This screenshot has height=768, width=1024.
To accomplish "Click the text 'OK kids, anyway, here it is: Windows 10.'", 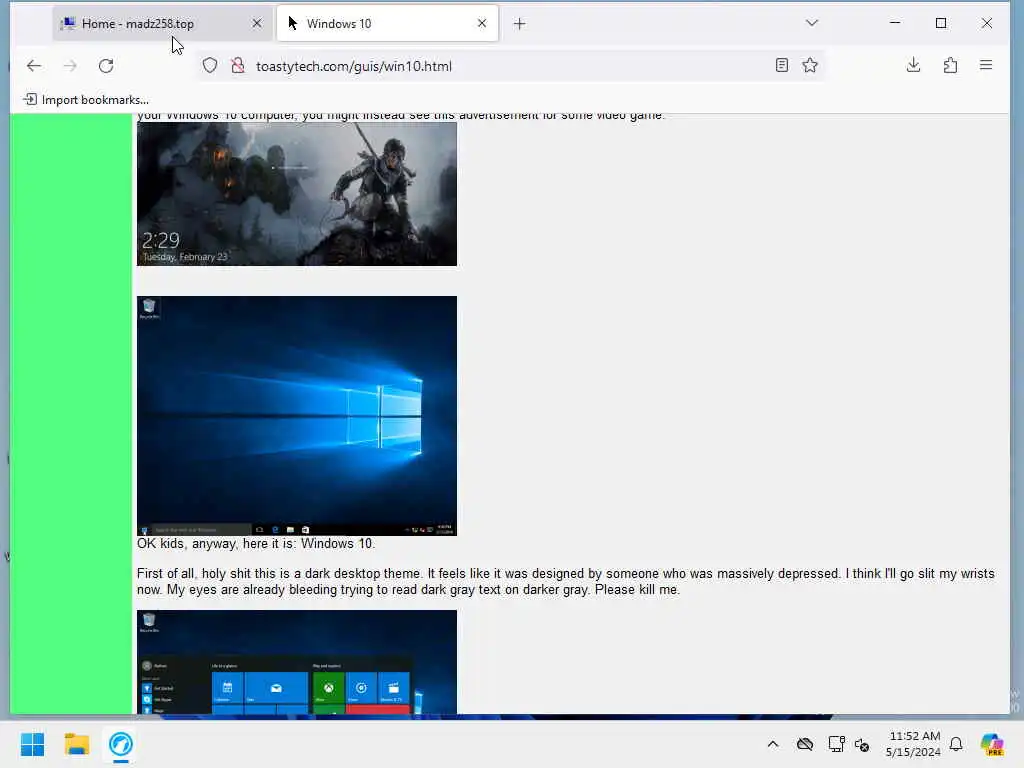I will point(256,543).
